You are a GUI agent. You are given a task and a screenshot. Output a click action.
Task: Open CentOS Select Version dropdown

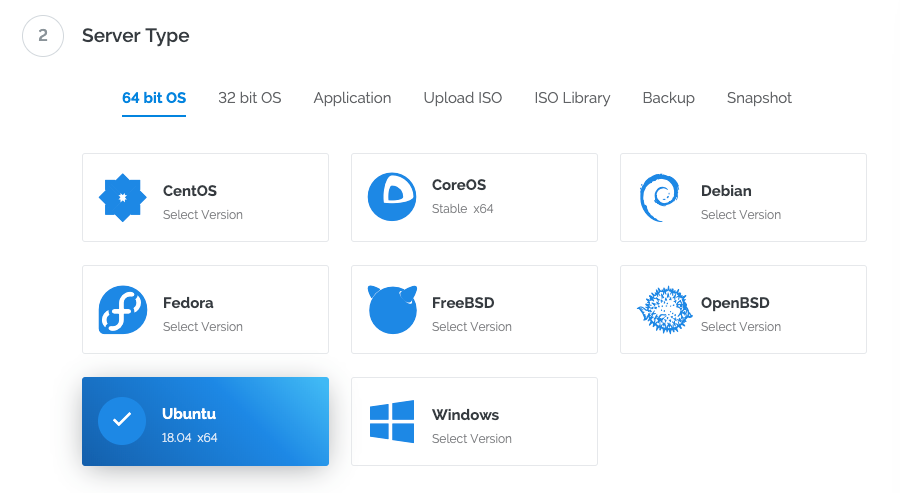[x=202, y=215]
